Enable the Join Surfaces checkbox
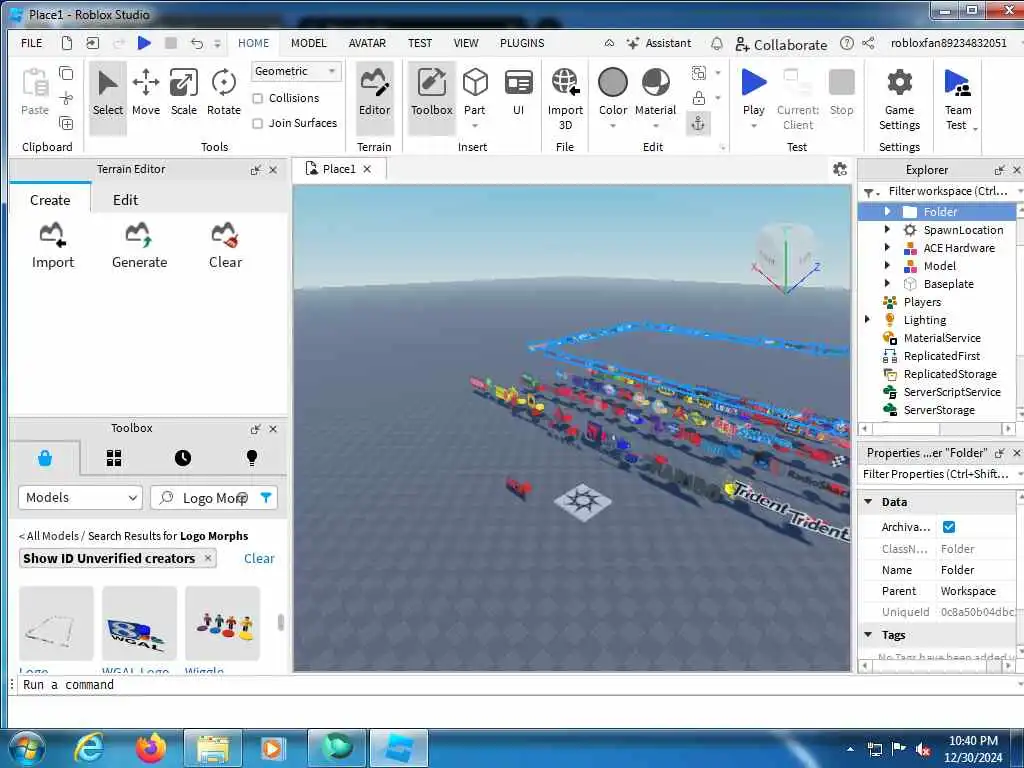The width and height of the screenshot is (1024, 768). (257, 123)
